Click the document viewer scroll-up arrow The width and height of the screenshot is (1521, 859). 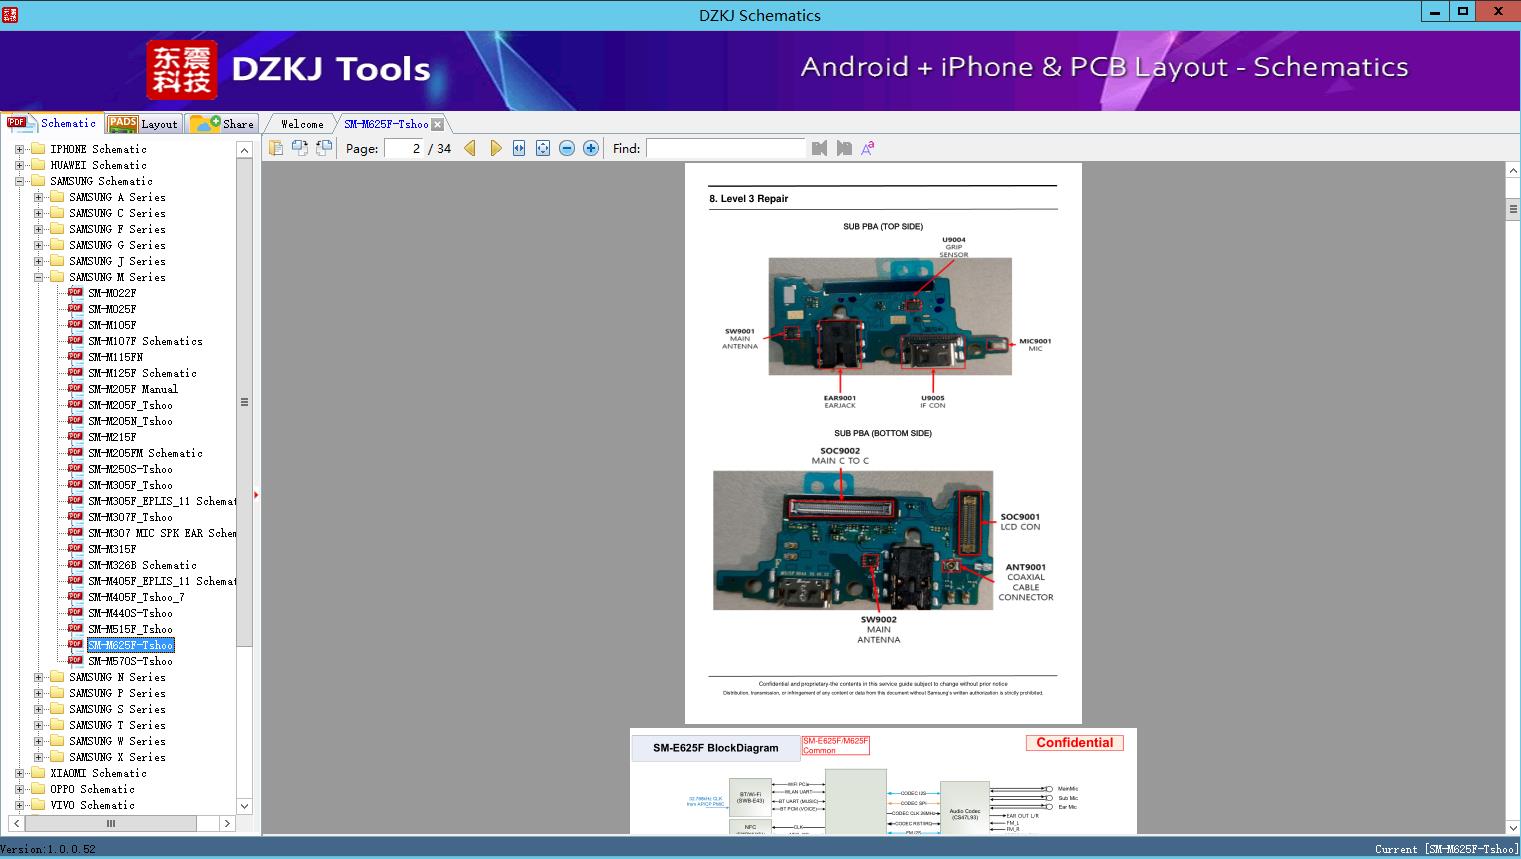pos(1513,171)
